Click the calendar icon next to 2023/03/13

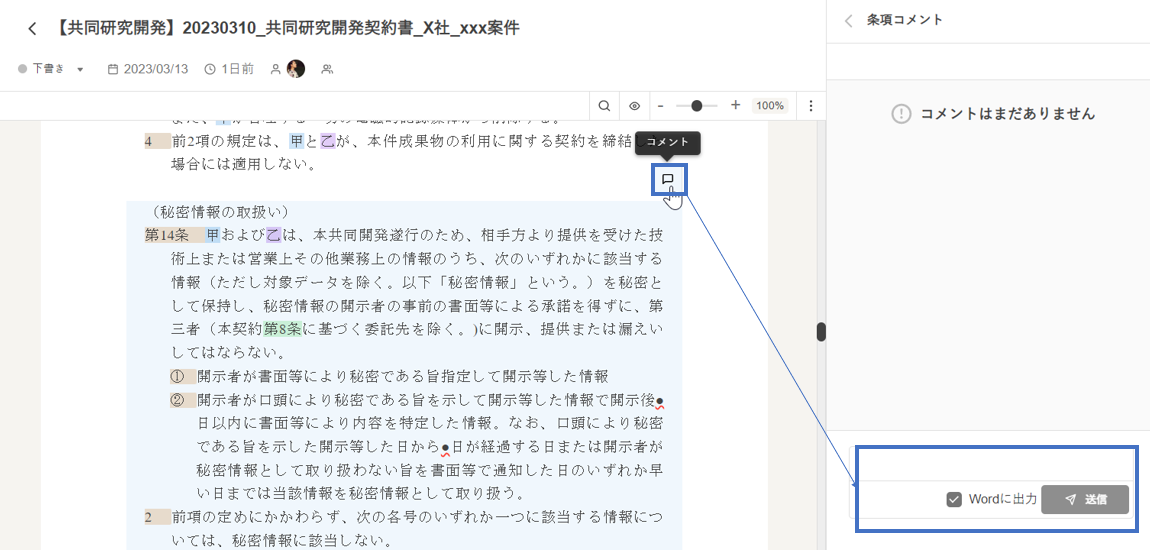point(113,69)
